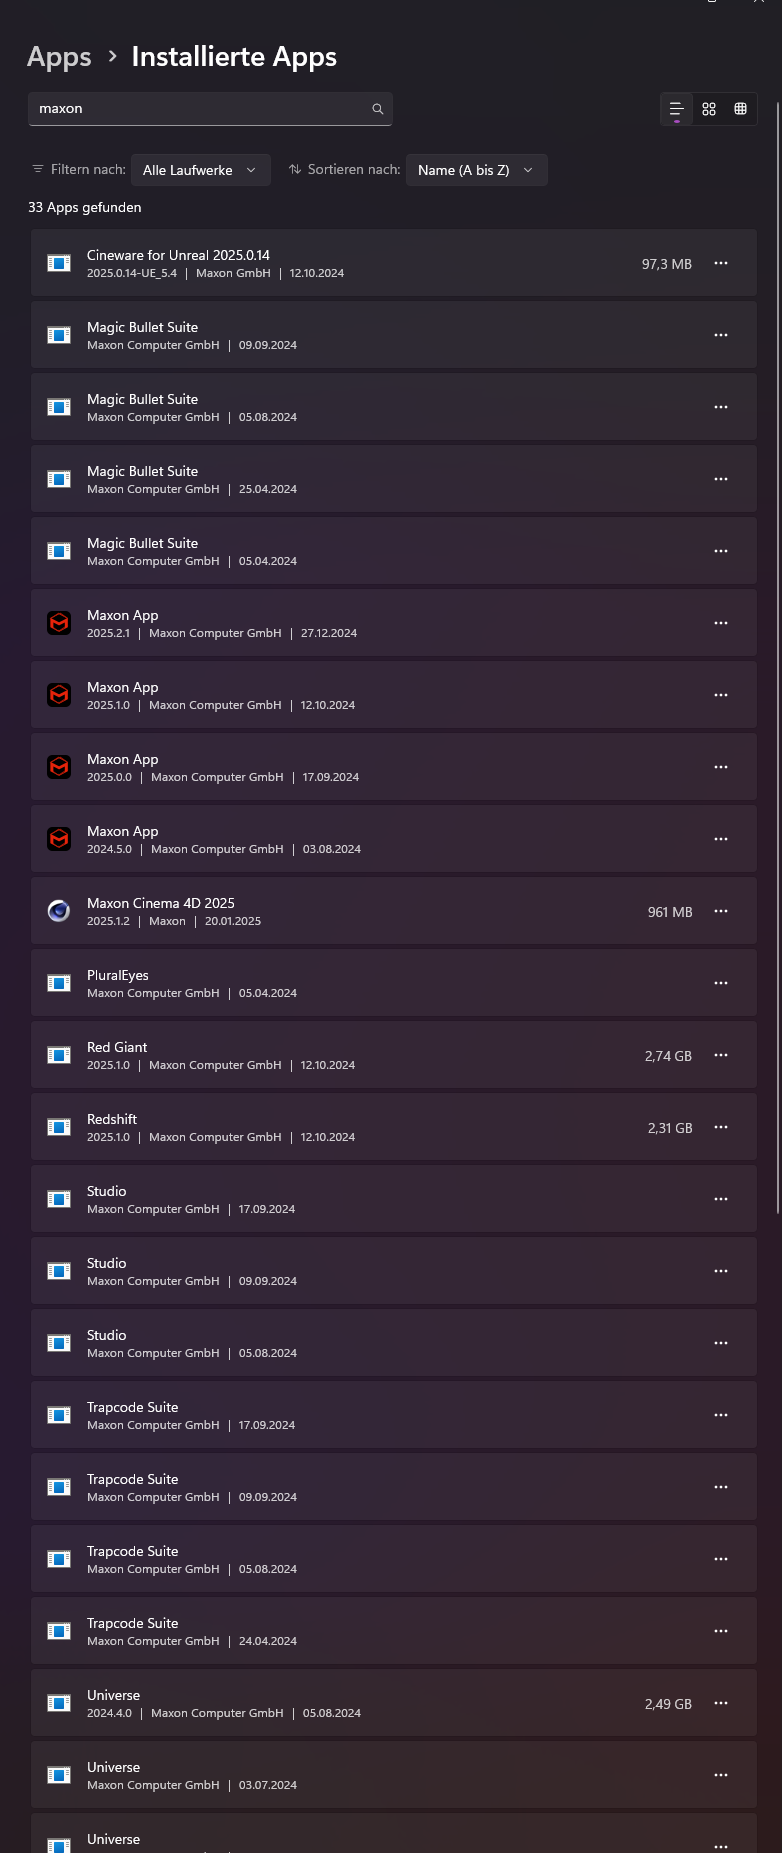Switch to table view layout

[x=741, y=109]
